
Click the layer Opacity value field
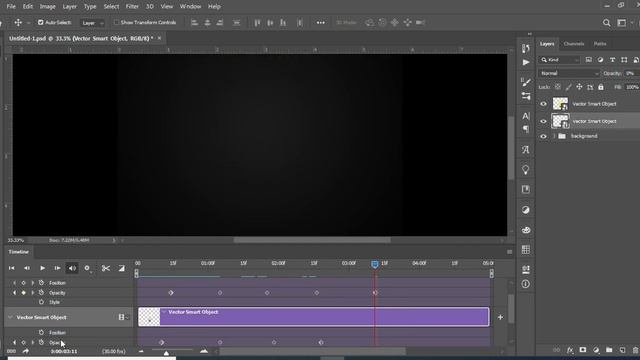pyautogui.click(x=632, y=73)
